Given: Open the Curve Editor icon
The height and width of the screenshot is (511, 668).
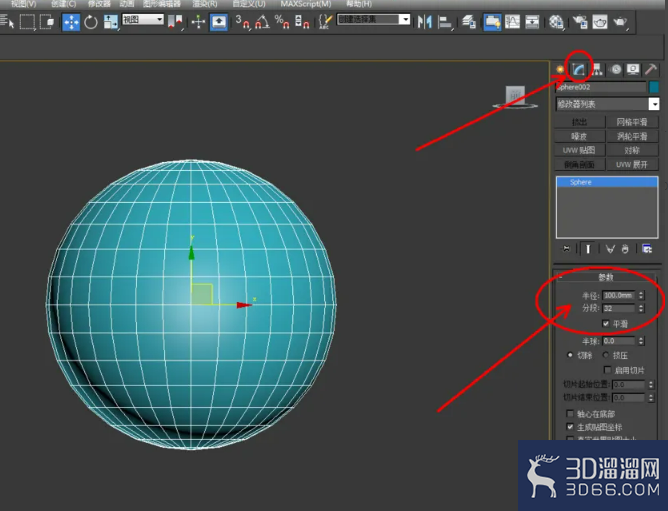Looking at the screenshot, I should 512,22.
